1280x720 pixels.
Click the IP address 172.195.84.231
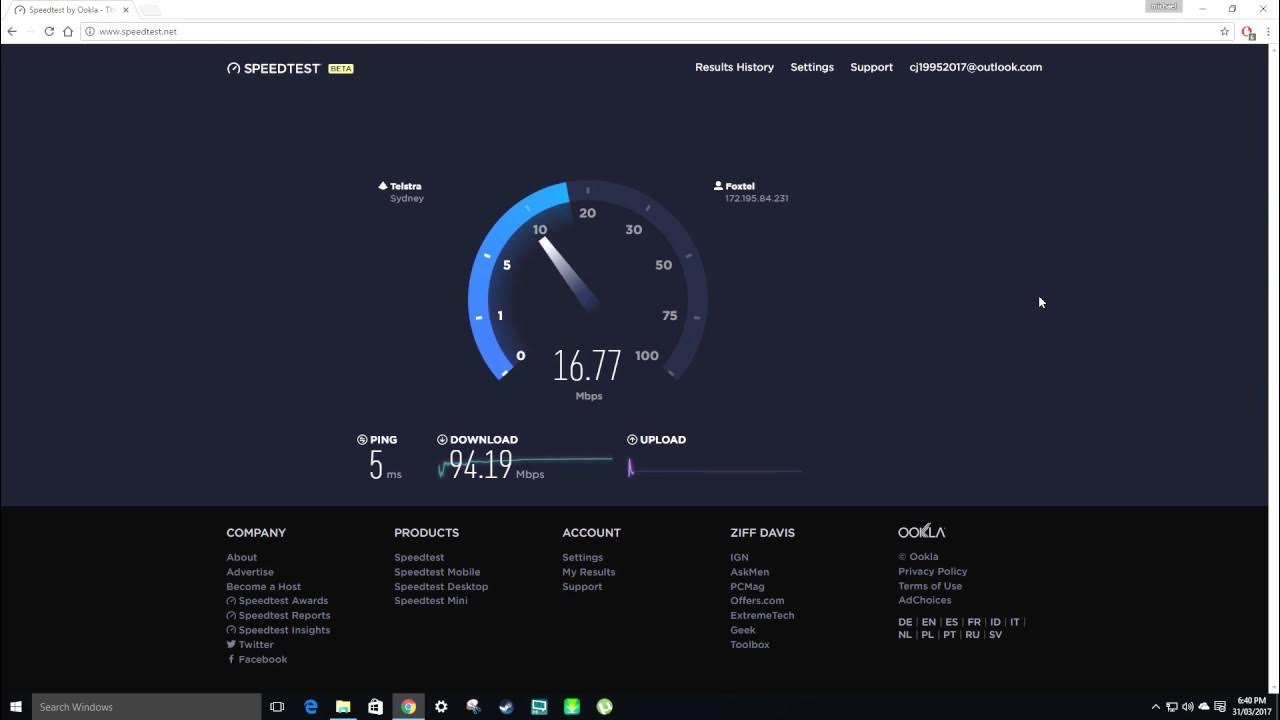tap(757, 198)
